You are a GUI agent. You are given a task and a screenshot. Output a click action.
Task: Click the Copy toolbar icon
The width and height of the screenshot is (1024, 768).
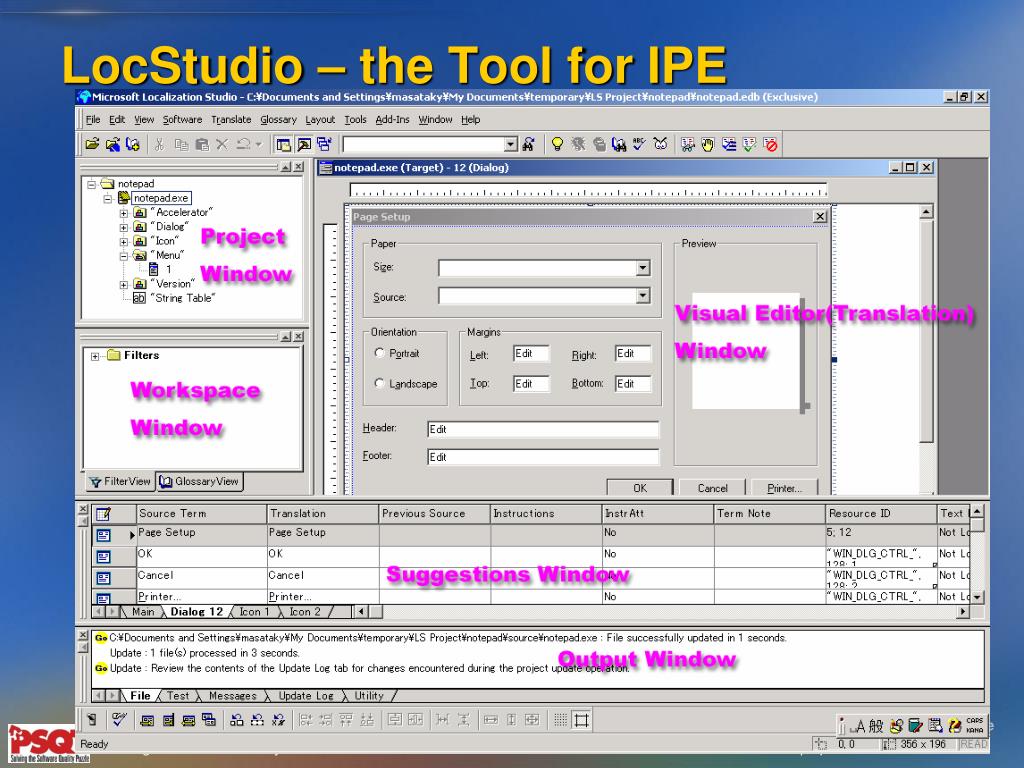(x=181, y=144)
